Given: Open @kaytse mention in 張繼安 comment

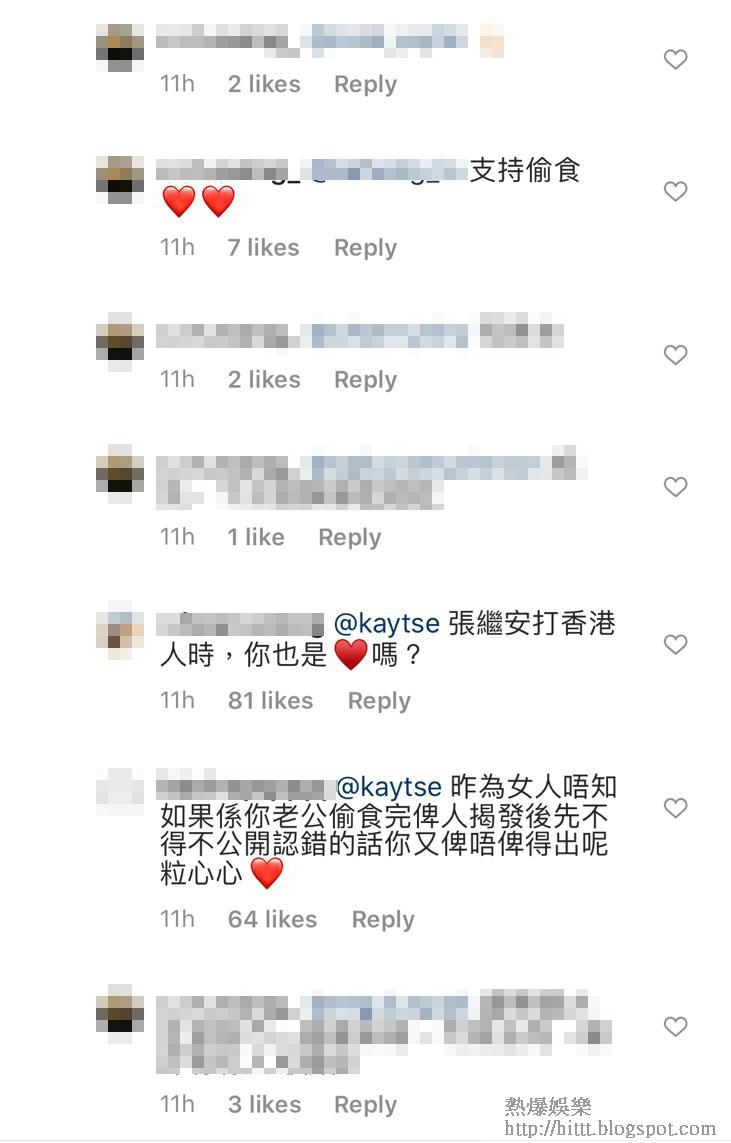Looking at the screenshot, I should tap(386, 624).
